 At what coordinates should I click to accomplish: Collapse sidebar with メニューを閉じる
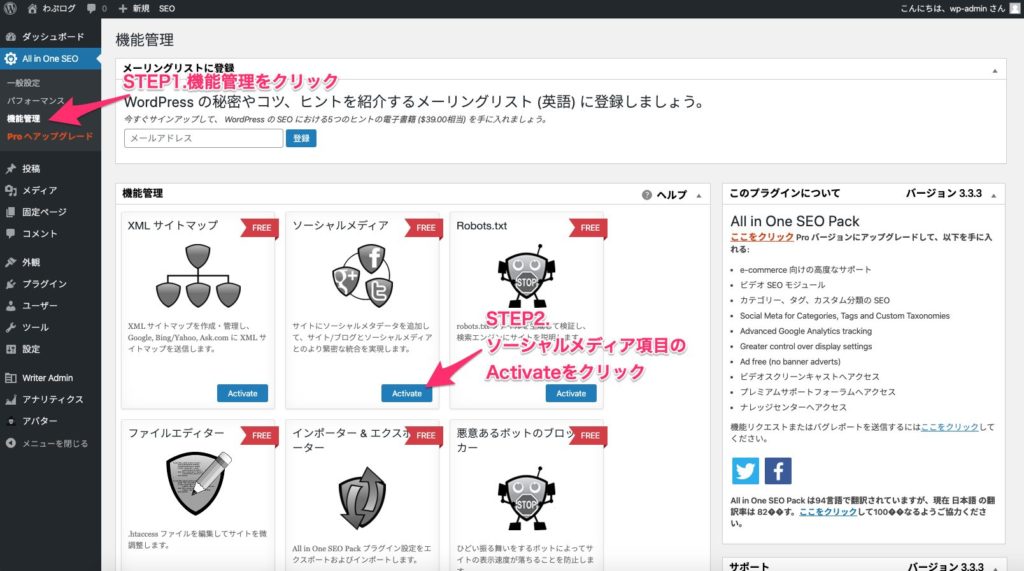coord(50,443)
